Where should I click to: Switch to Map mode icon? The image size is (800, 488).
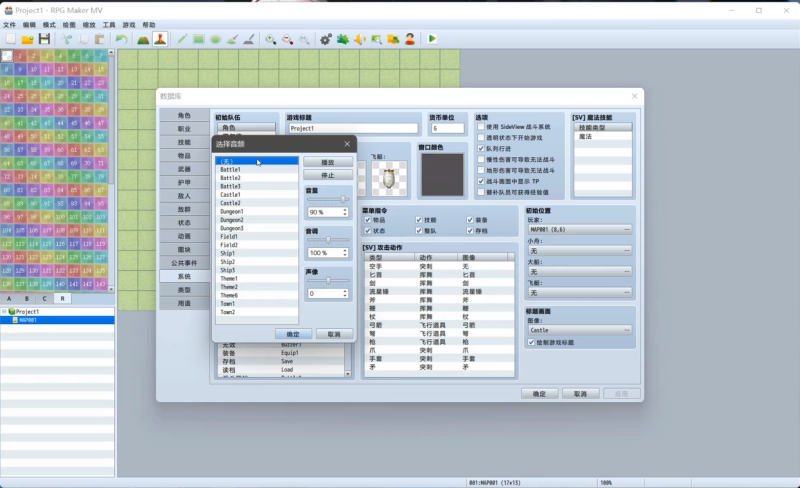(143, 39)
